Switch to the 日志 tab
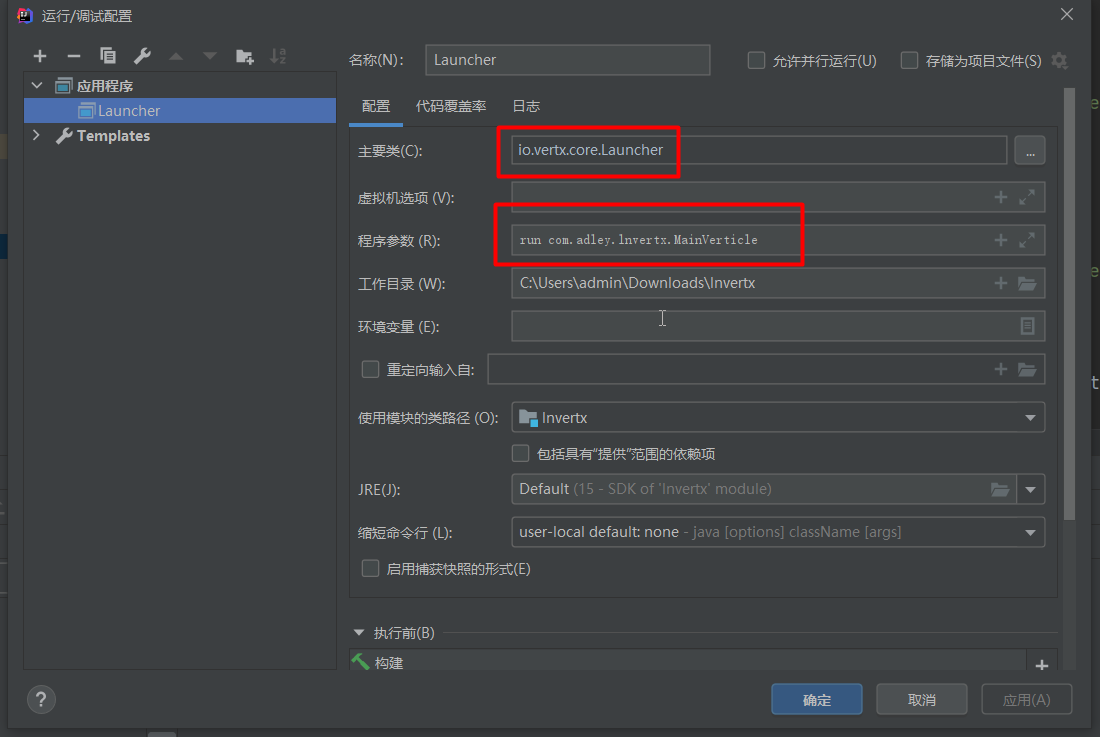 coord(526,106)
